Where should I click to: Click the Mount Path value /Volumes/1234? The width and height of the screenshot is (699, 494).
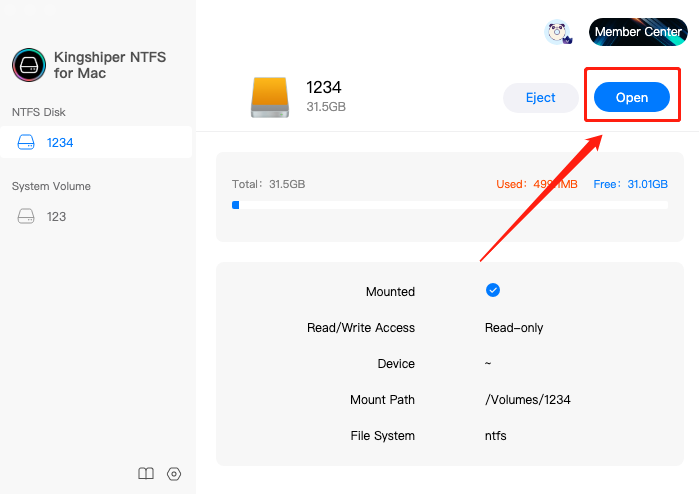tap(527, 399)
